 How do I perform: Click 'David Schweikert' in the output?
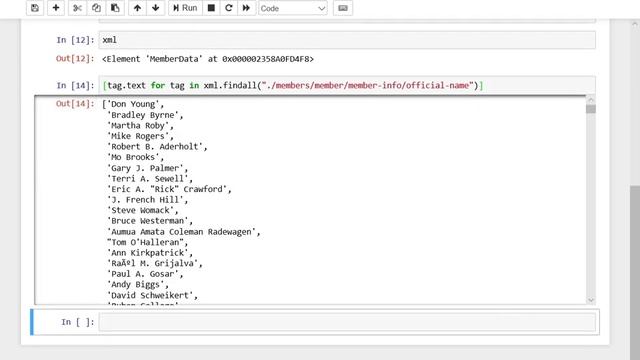pyautogui.click(x=150, y=296)
